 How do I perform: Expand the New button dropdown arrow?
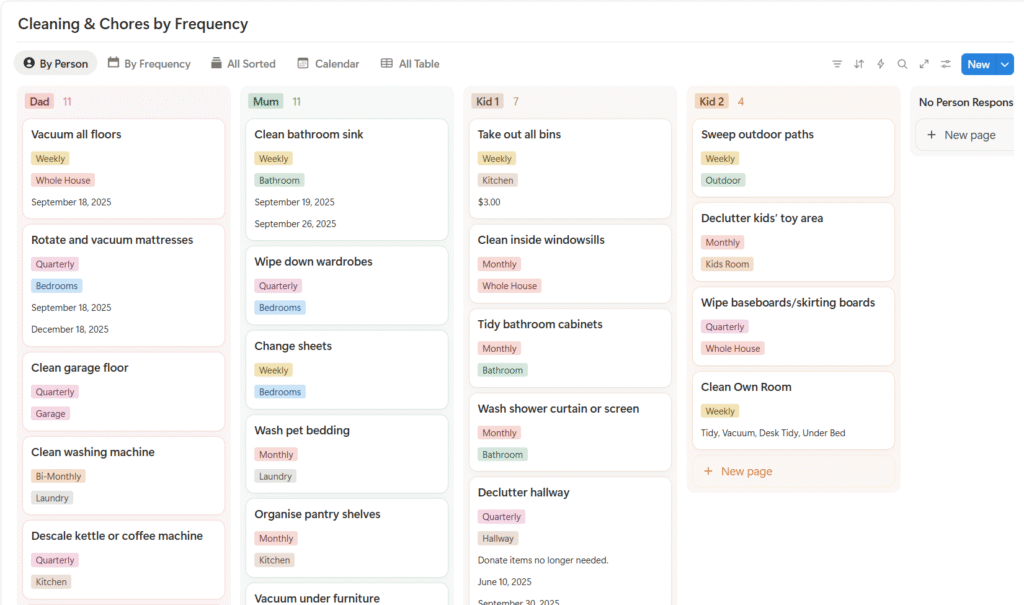[1004, 64]
